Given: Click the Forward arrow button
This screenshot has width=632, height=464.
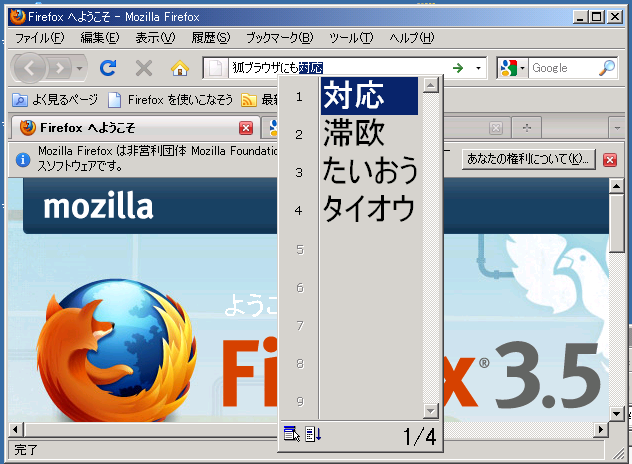Looking at the screenshot, I should (x=60, y=68).
